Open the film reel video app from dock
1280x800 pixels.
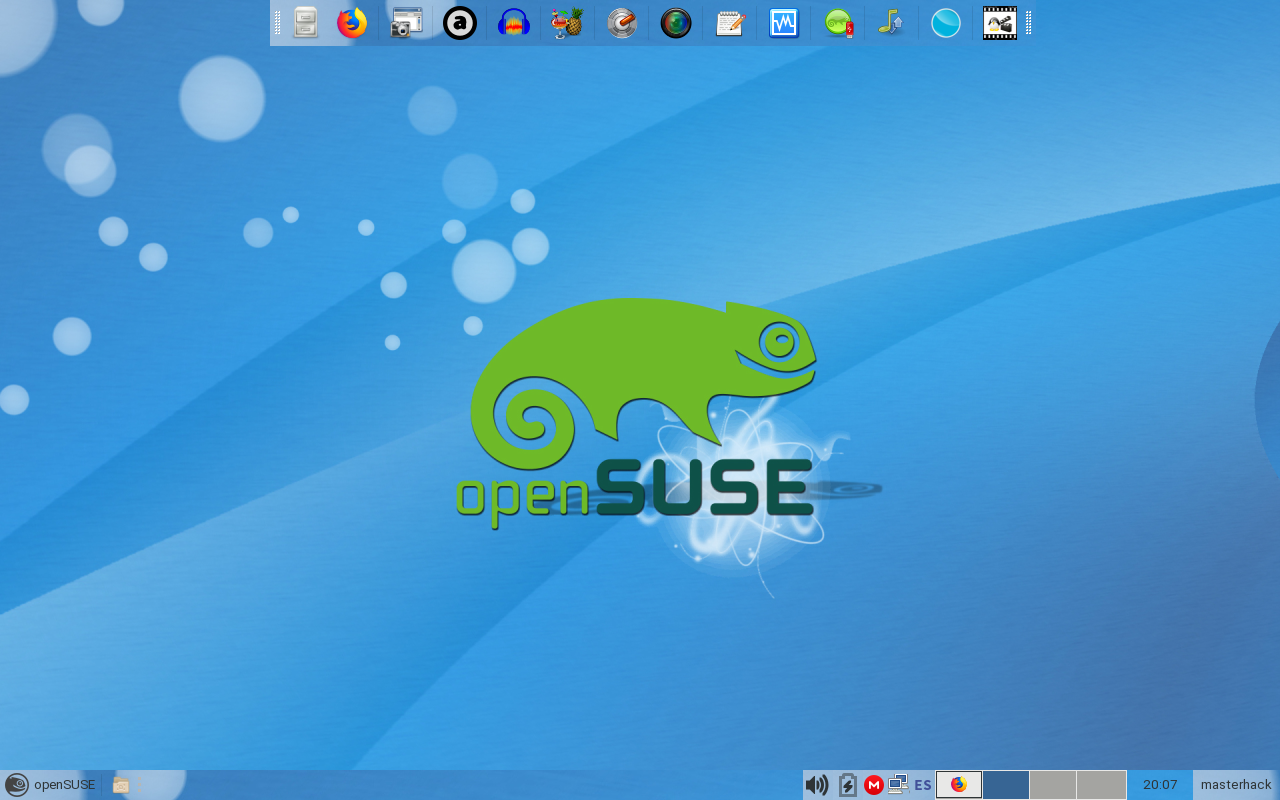coord(999,22)
